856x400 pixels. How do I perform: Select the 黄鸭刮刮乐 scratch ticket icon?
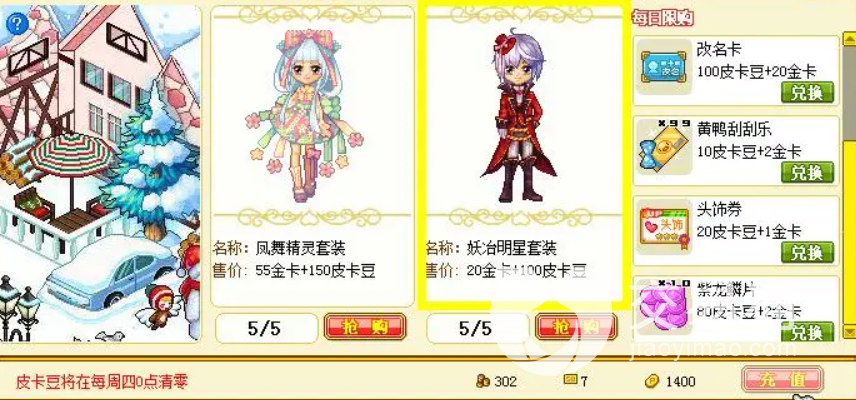click(x=664, y=147)
